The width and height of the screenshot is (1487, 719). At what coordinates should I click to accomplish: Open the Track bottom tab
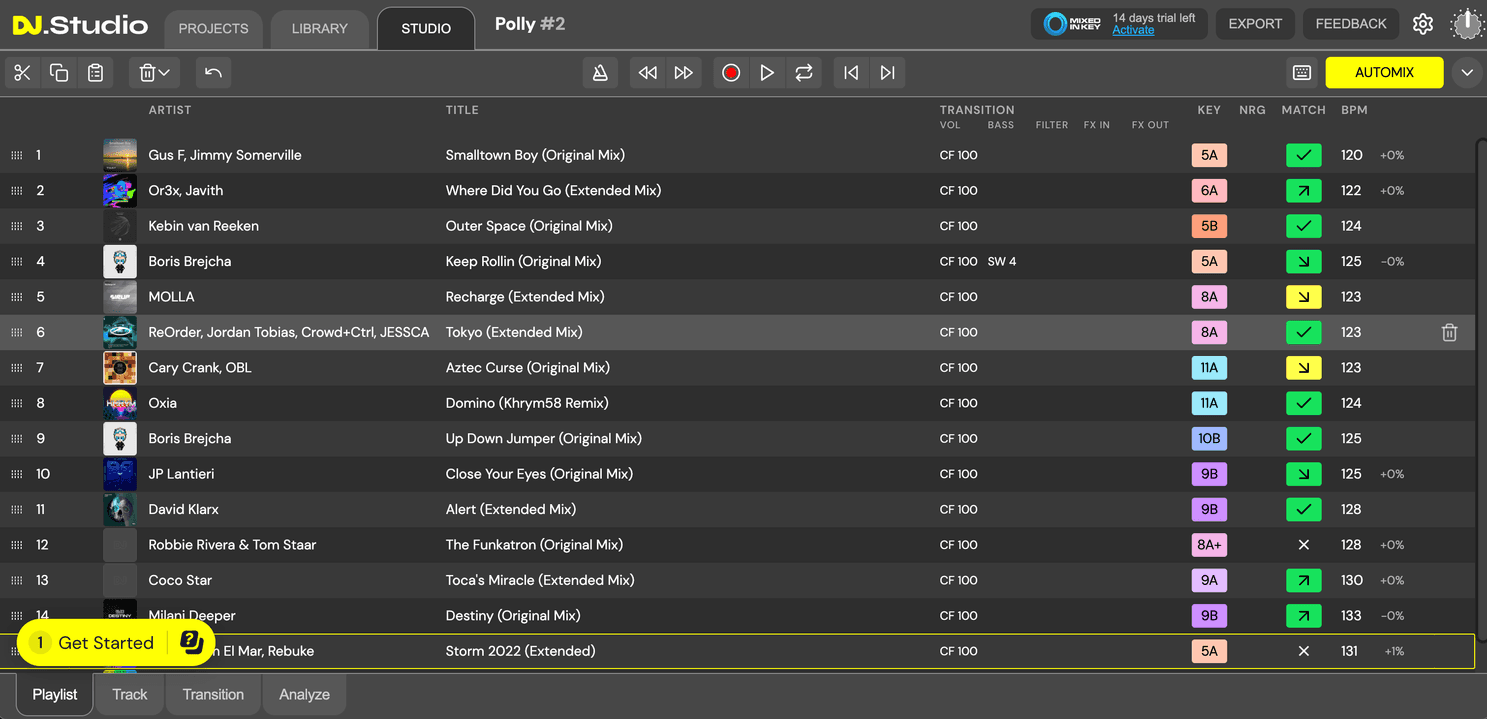[130, 694]
